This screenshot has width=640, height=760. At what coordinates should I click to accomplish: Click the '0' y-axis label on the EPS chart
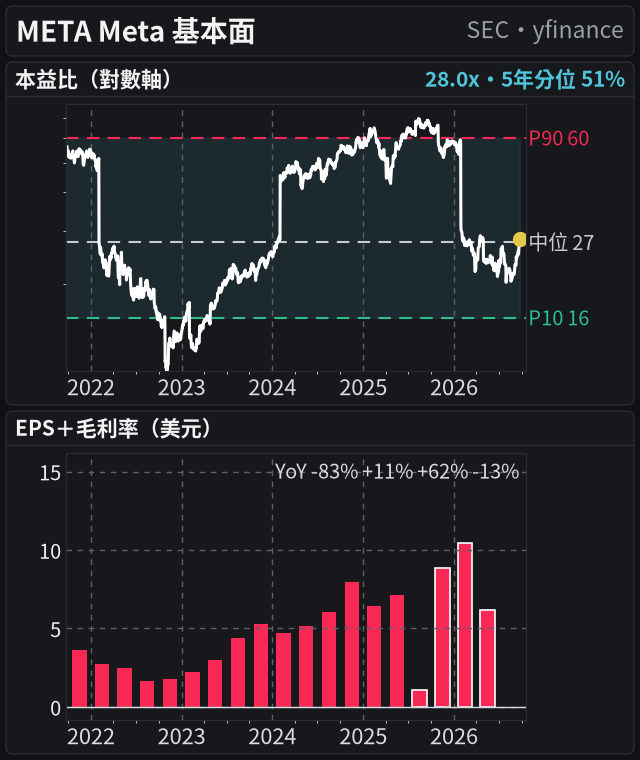pos(56,708)
